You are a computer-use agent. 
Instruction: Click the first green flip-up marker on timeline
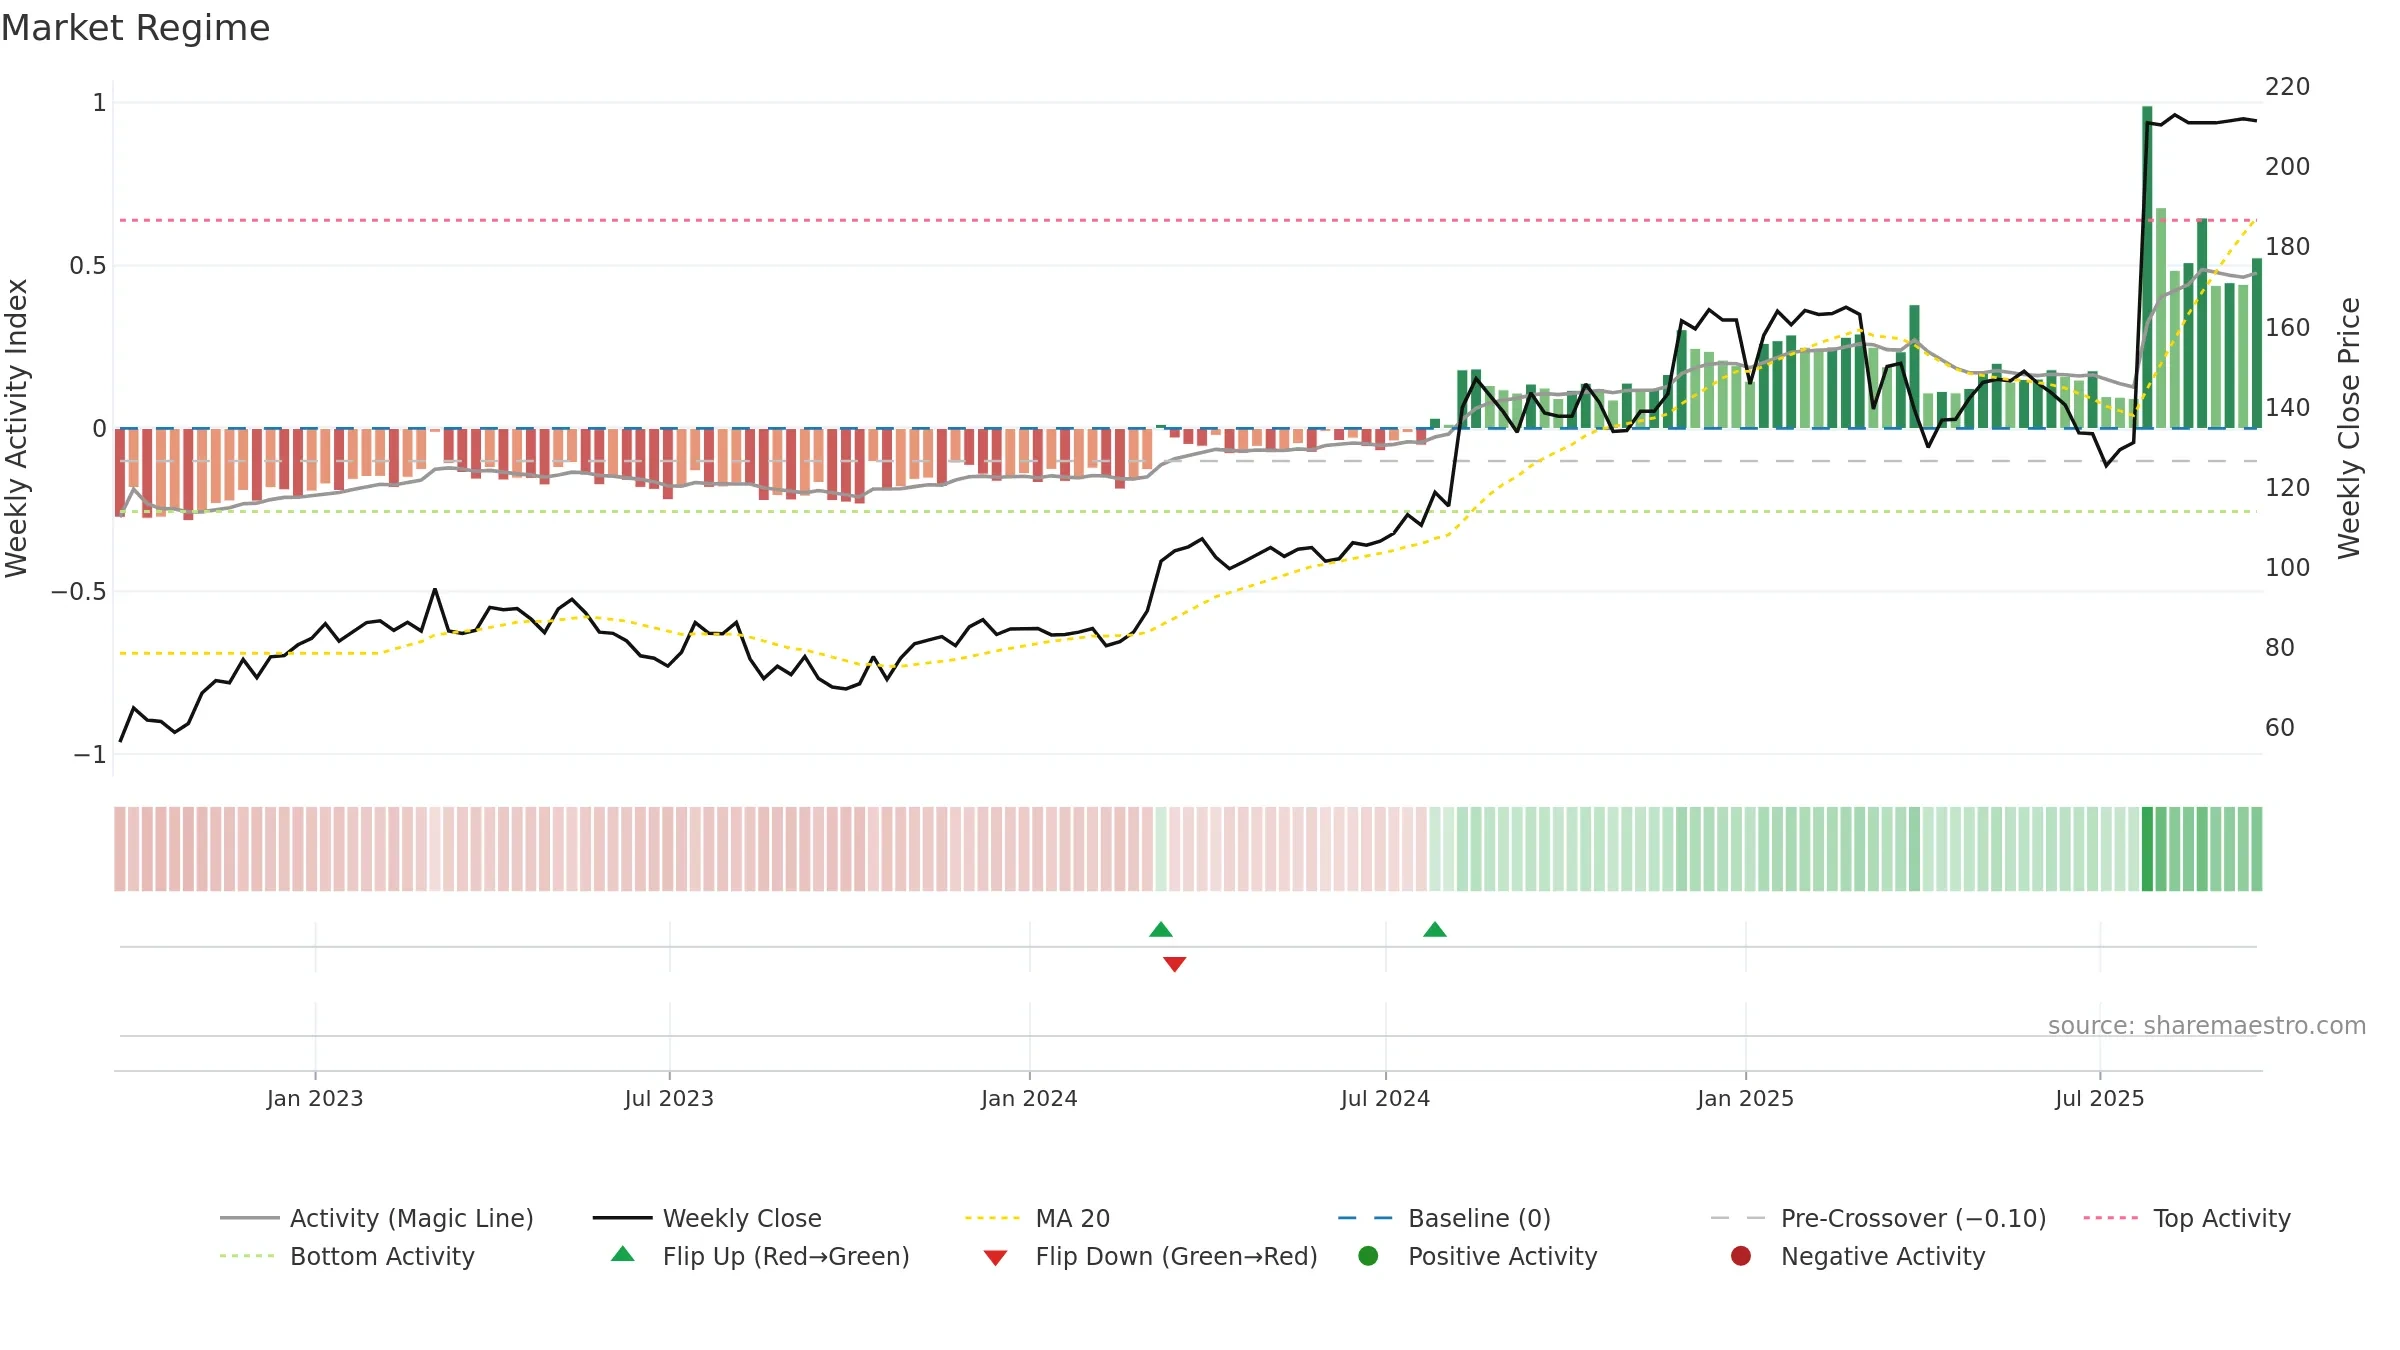[x=1161, y=930]
